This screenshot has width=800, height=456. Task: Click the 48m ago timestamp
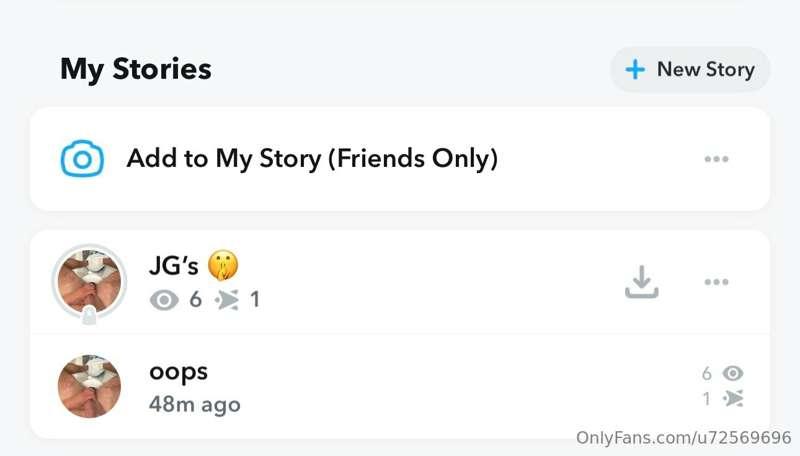pos(194,404)
